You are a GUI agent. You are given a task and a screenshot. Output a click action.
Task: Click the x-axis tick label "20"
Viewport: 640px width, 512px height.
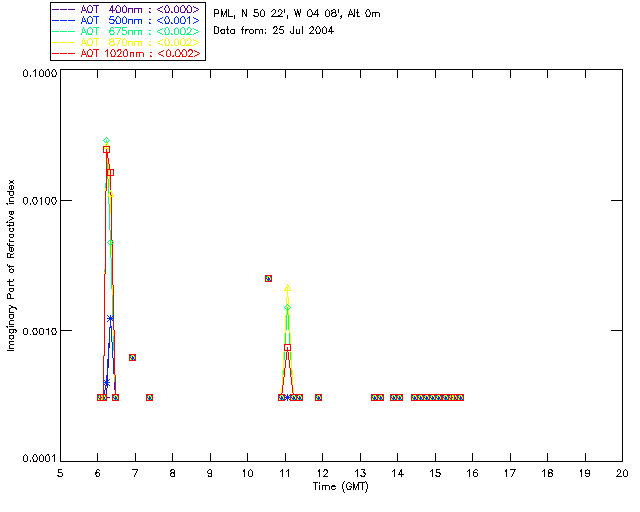click(x=622, y=473)
